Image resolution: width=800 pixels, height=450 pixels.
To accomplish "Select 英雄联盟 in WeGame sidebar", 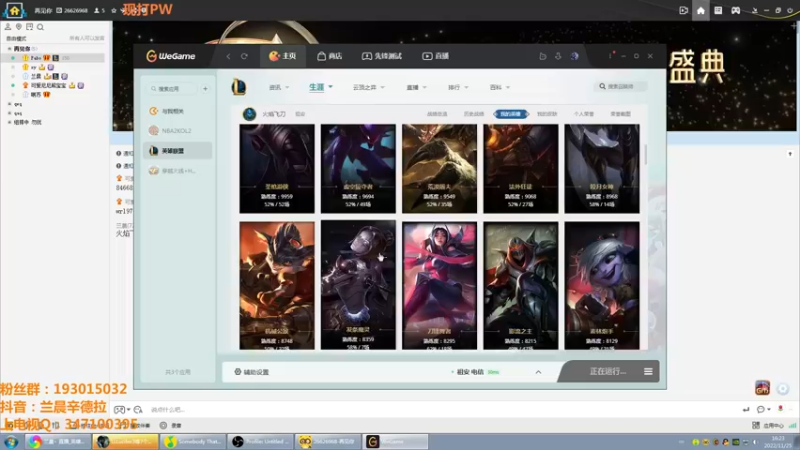I will click(178, 151).
